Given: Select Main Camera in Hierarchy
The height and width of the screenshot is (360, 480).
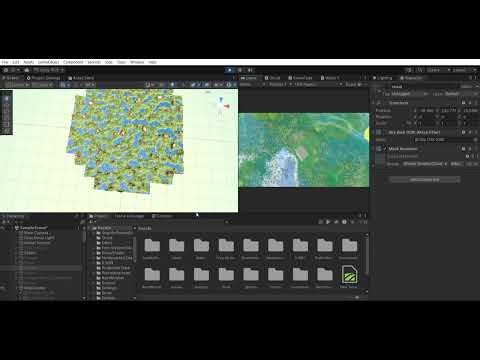Looking at the screenshot, I should (36, 233).
